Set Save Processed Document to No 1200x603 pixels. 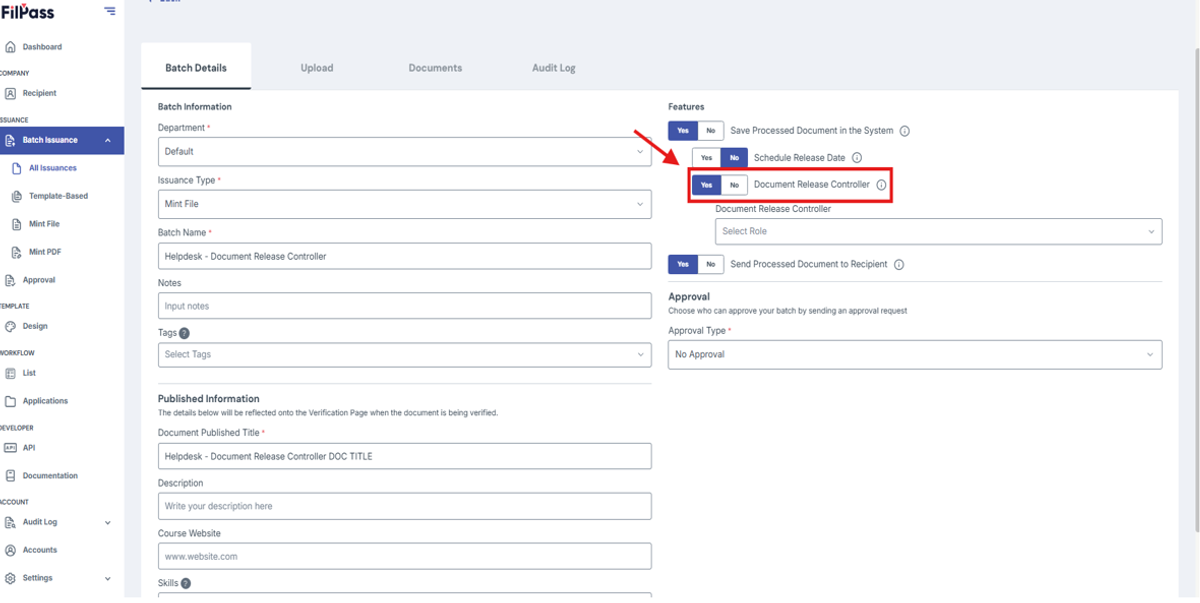click(x=710, y=131)
